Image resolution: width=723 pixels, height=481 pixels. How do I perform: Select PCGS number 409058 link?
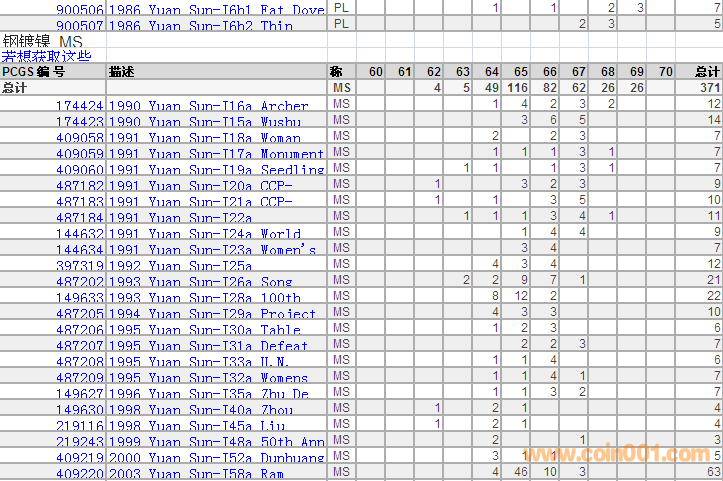(x=79, y=137)
